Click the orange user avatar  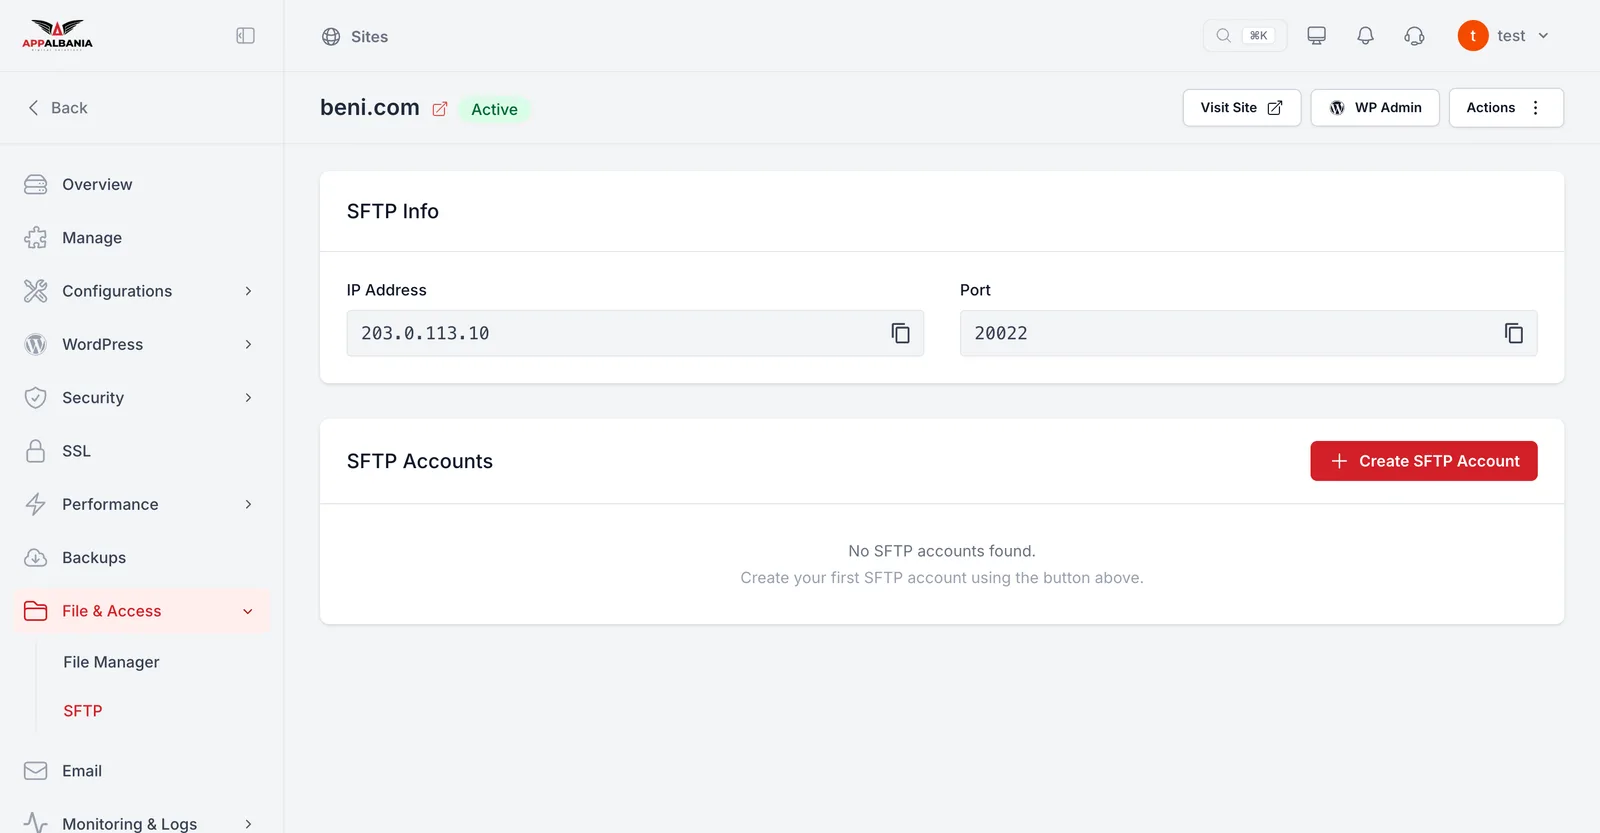click(x=1473, y=36)
